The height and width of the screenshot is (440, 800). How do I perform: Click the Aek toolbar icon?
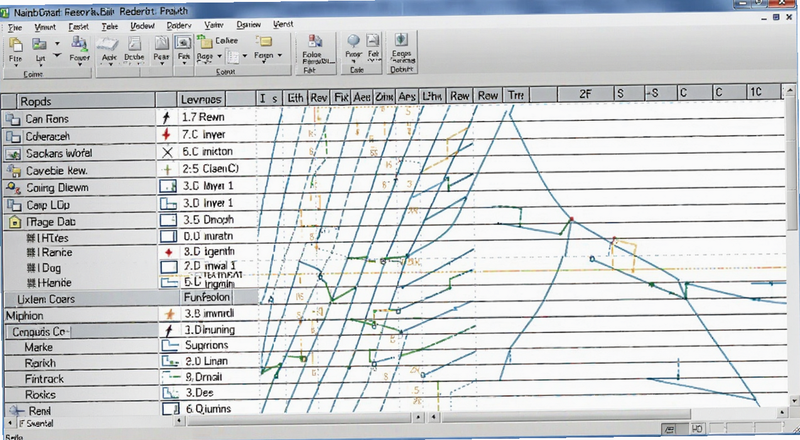[x=108, y=44]
